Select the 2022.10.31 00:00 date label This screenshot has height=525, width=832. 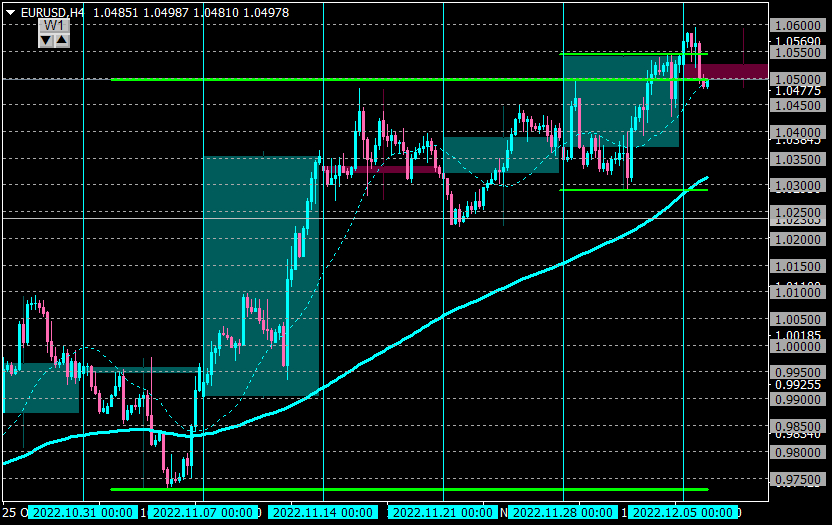tap(83, 513)
